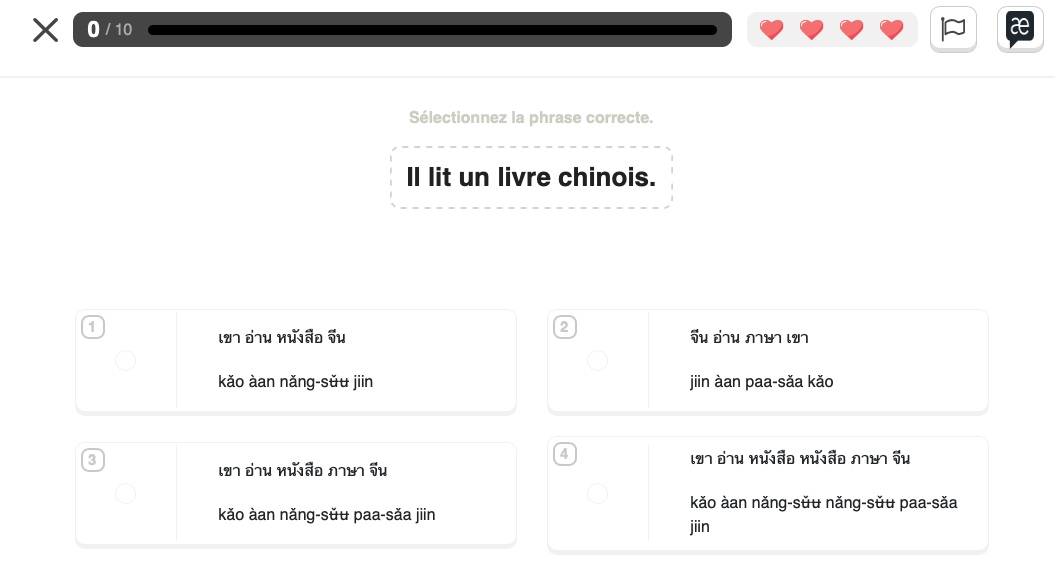Viewport: 1055px width, 568px height.
Task: Click the last red heart icon
Action: (892, 30)
